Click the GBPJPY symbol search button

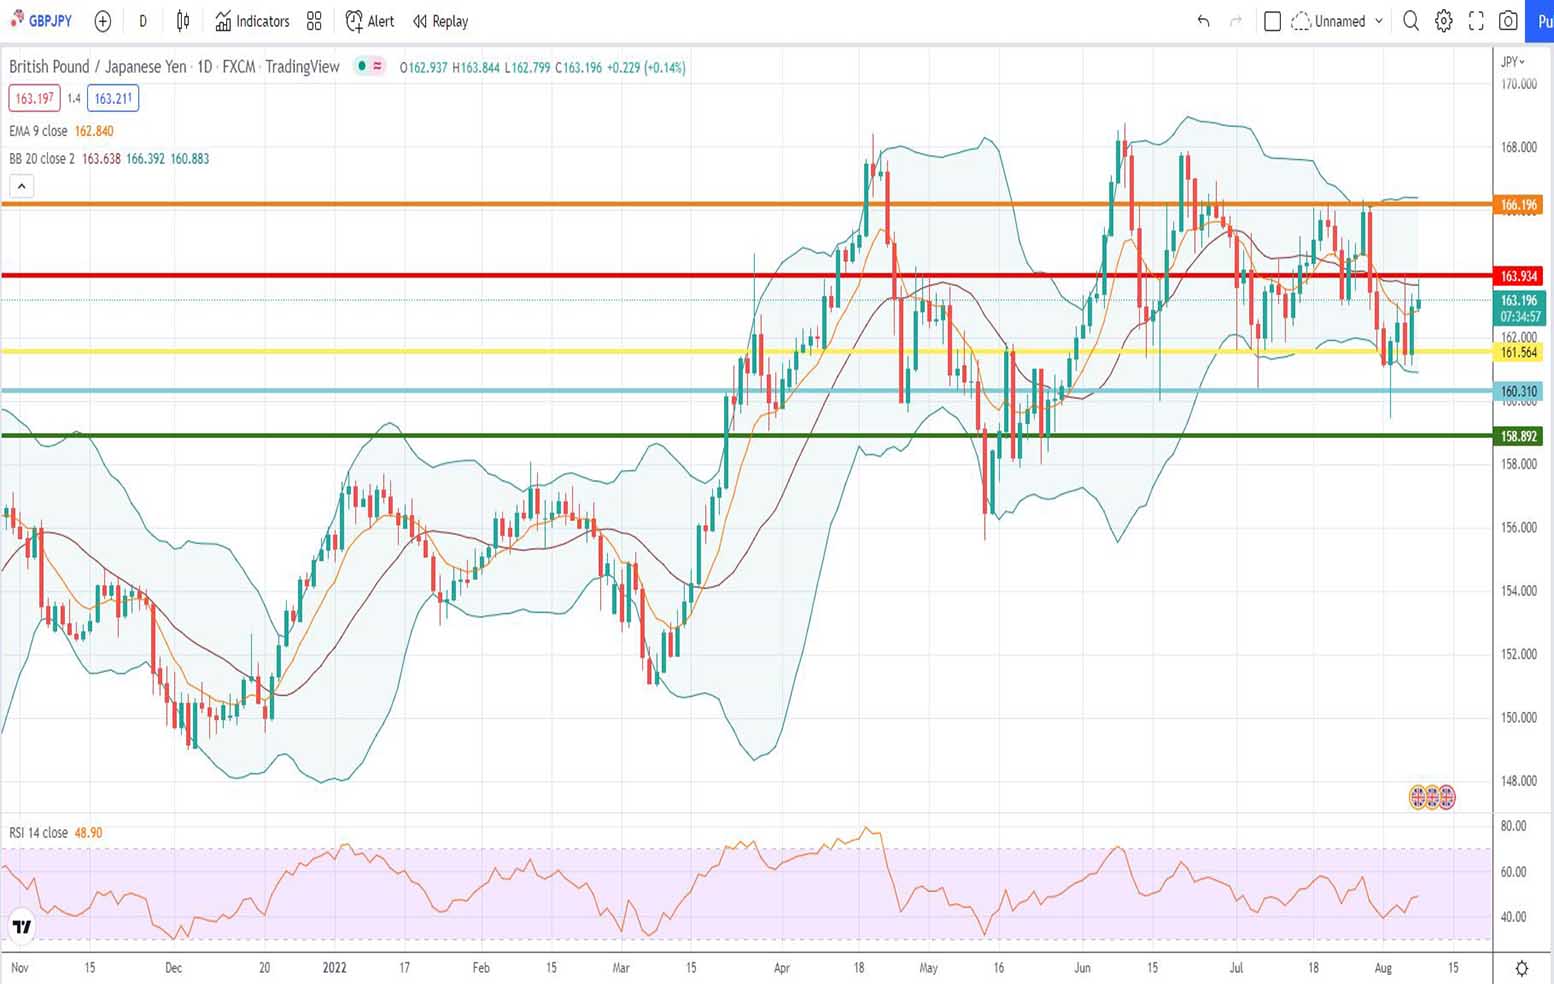[41, 21]
